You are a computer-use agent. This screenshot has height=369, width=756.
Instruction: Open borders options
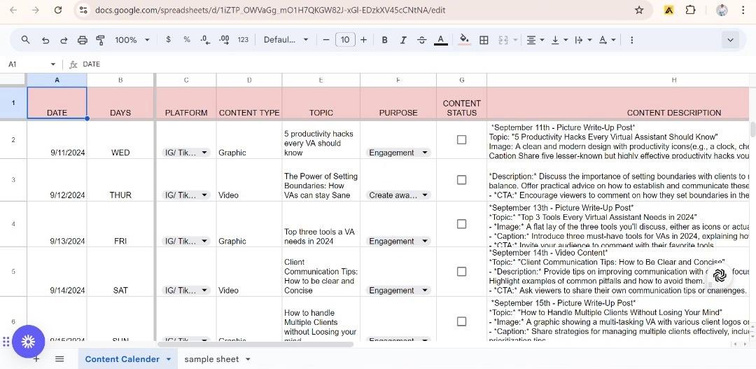click(484, 40)
